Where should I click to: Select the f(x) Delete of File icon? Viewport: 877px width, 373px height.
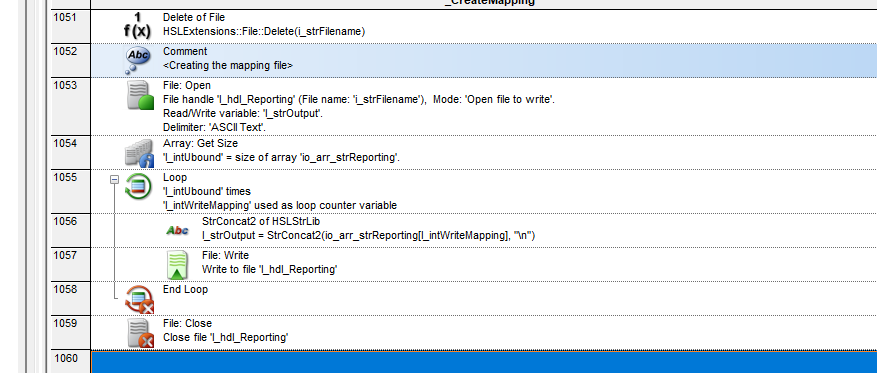(x=138, y=25)
